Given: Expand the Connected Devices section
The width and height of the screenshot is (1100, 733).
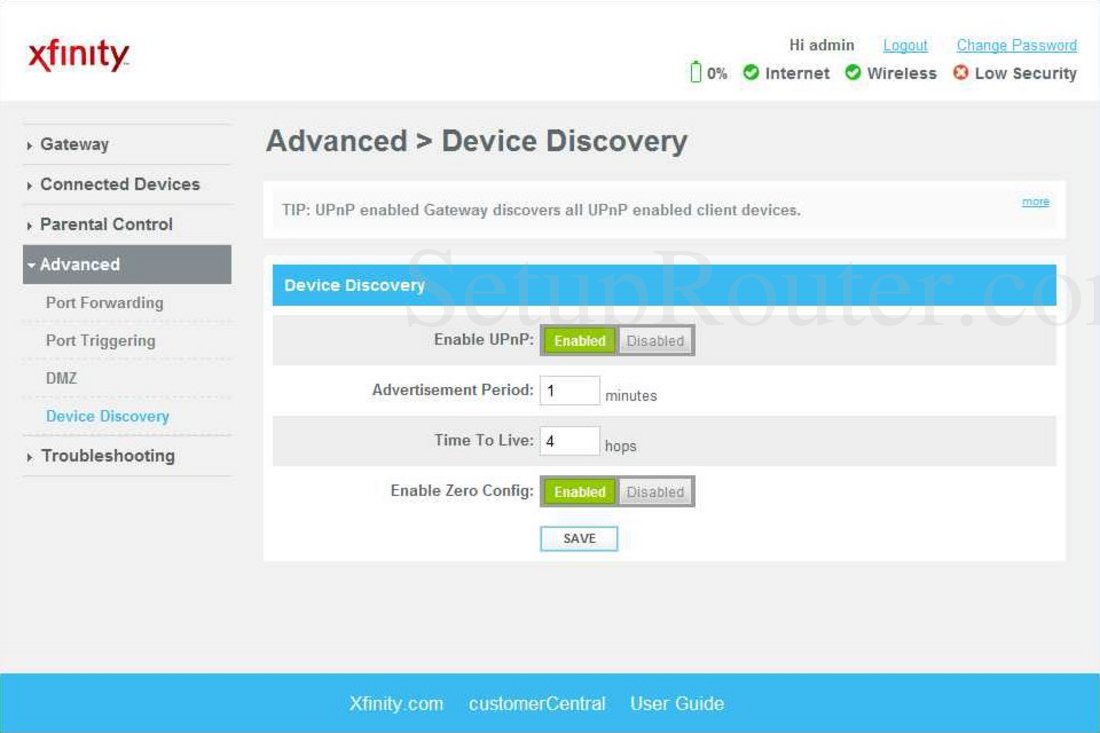Looking at the screenshot, I should point(119,184).
